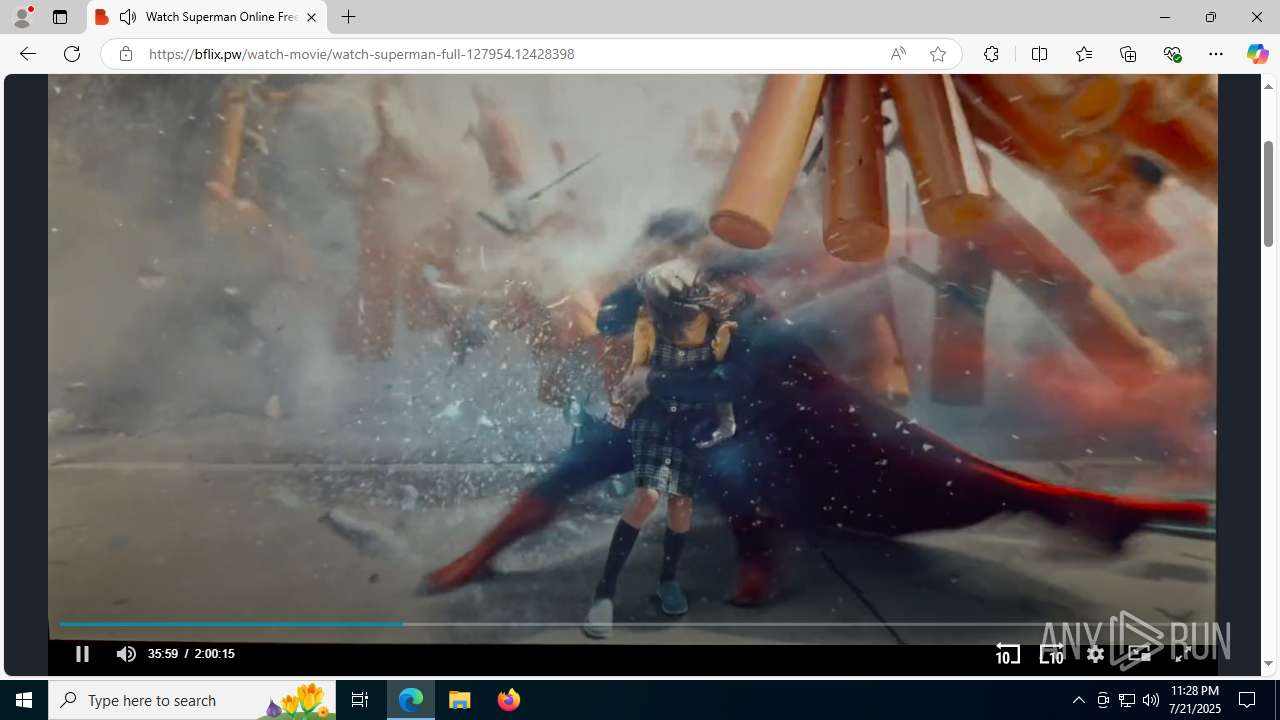Enable Split screen view
1280x720 pixels.
1039,54
